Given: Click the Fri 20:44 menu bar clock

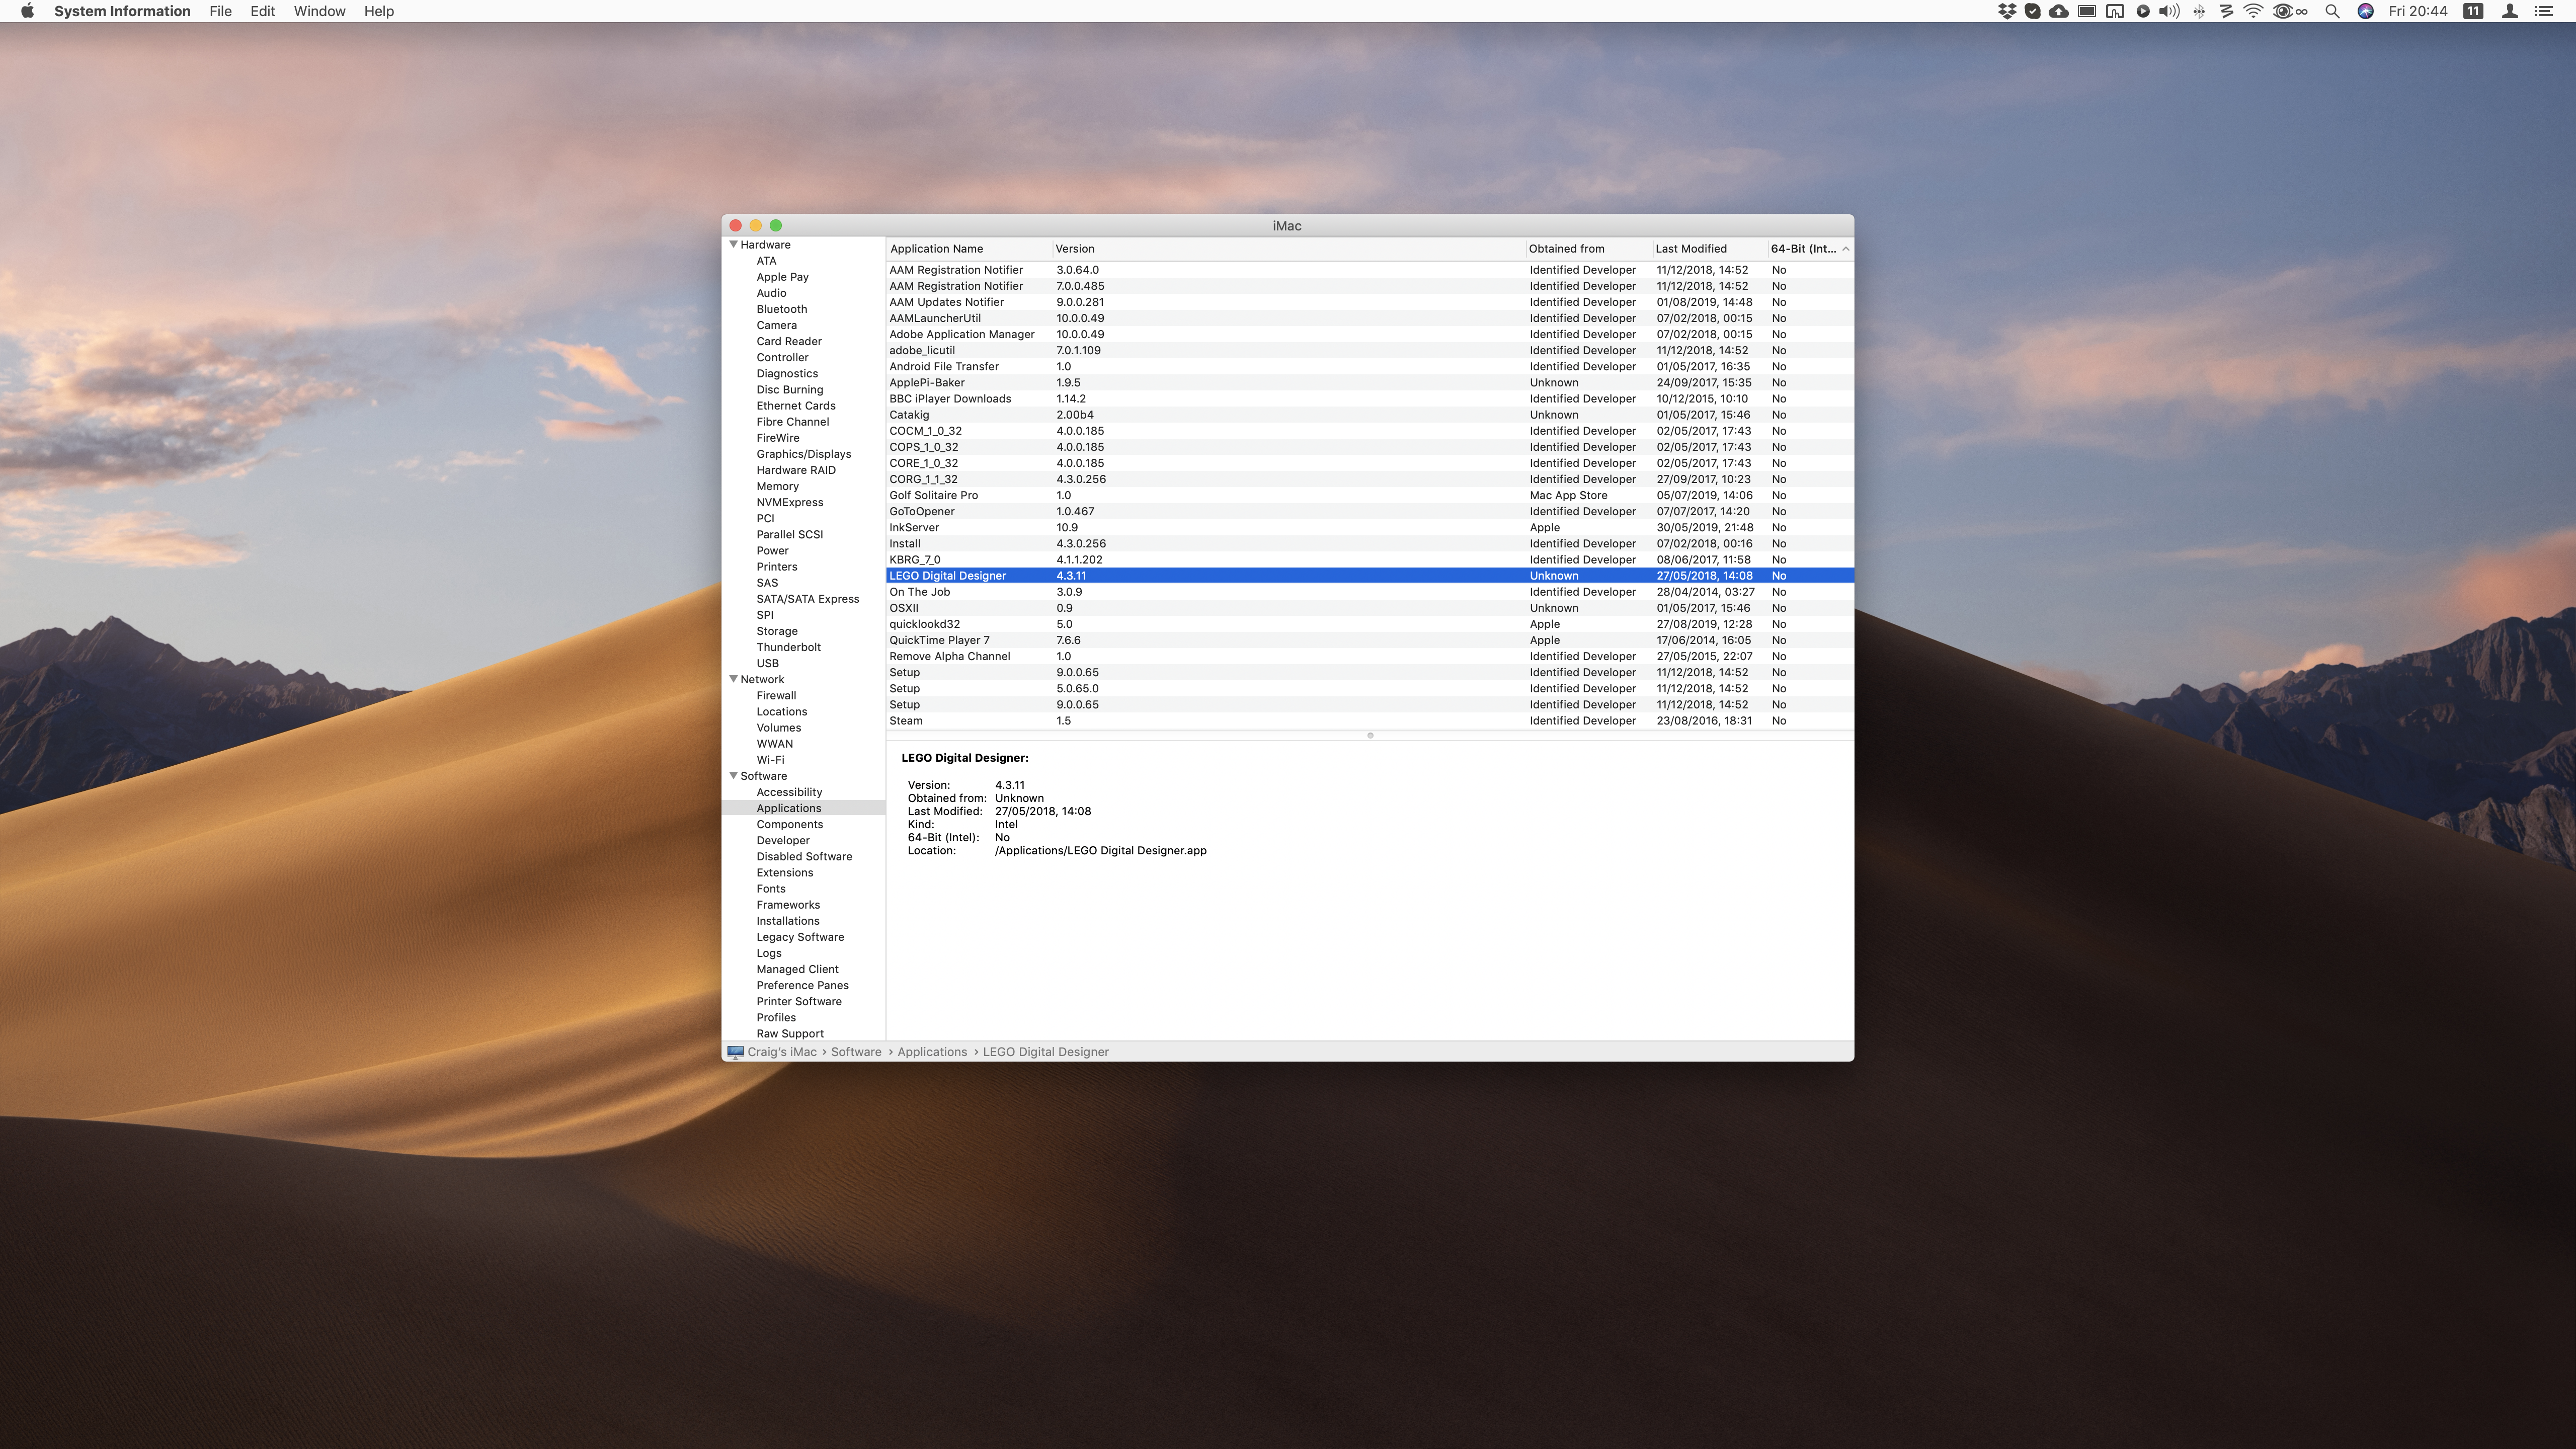Looking at the screenshot, I should tap(2417, 11).
